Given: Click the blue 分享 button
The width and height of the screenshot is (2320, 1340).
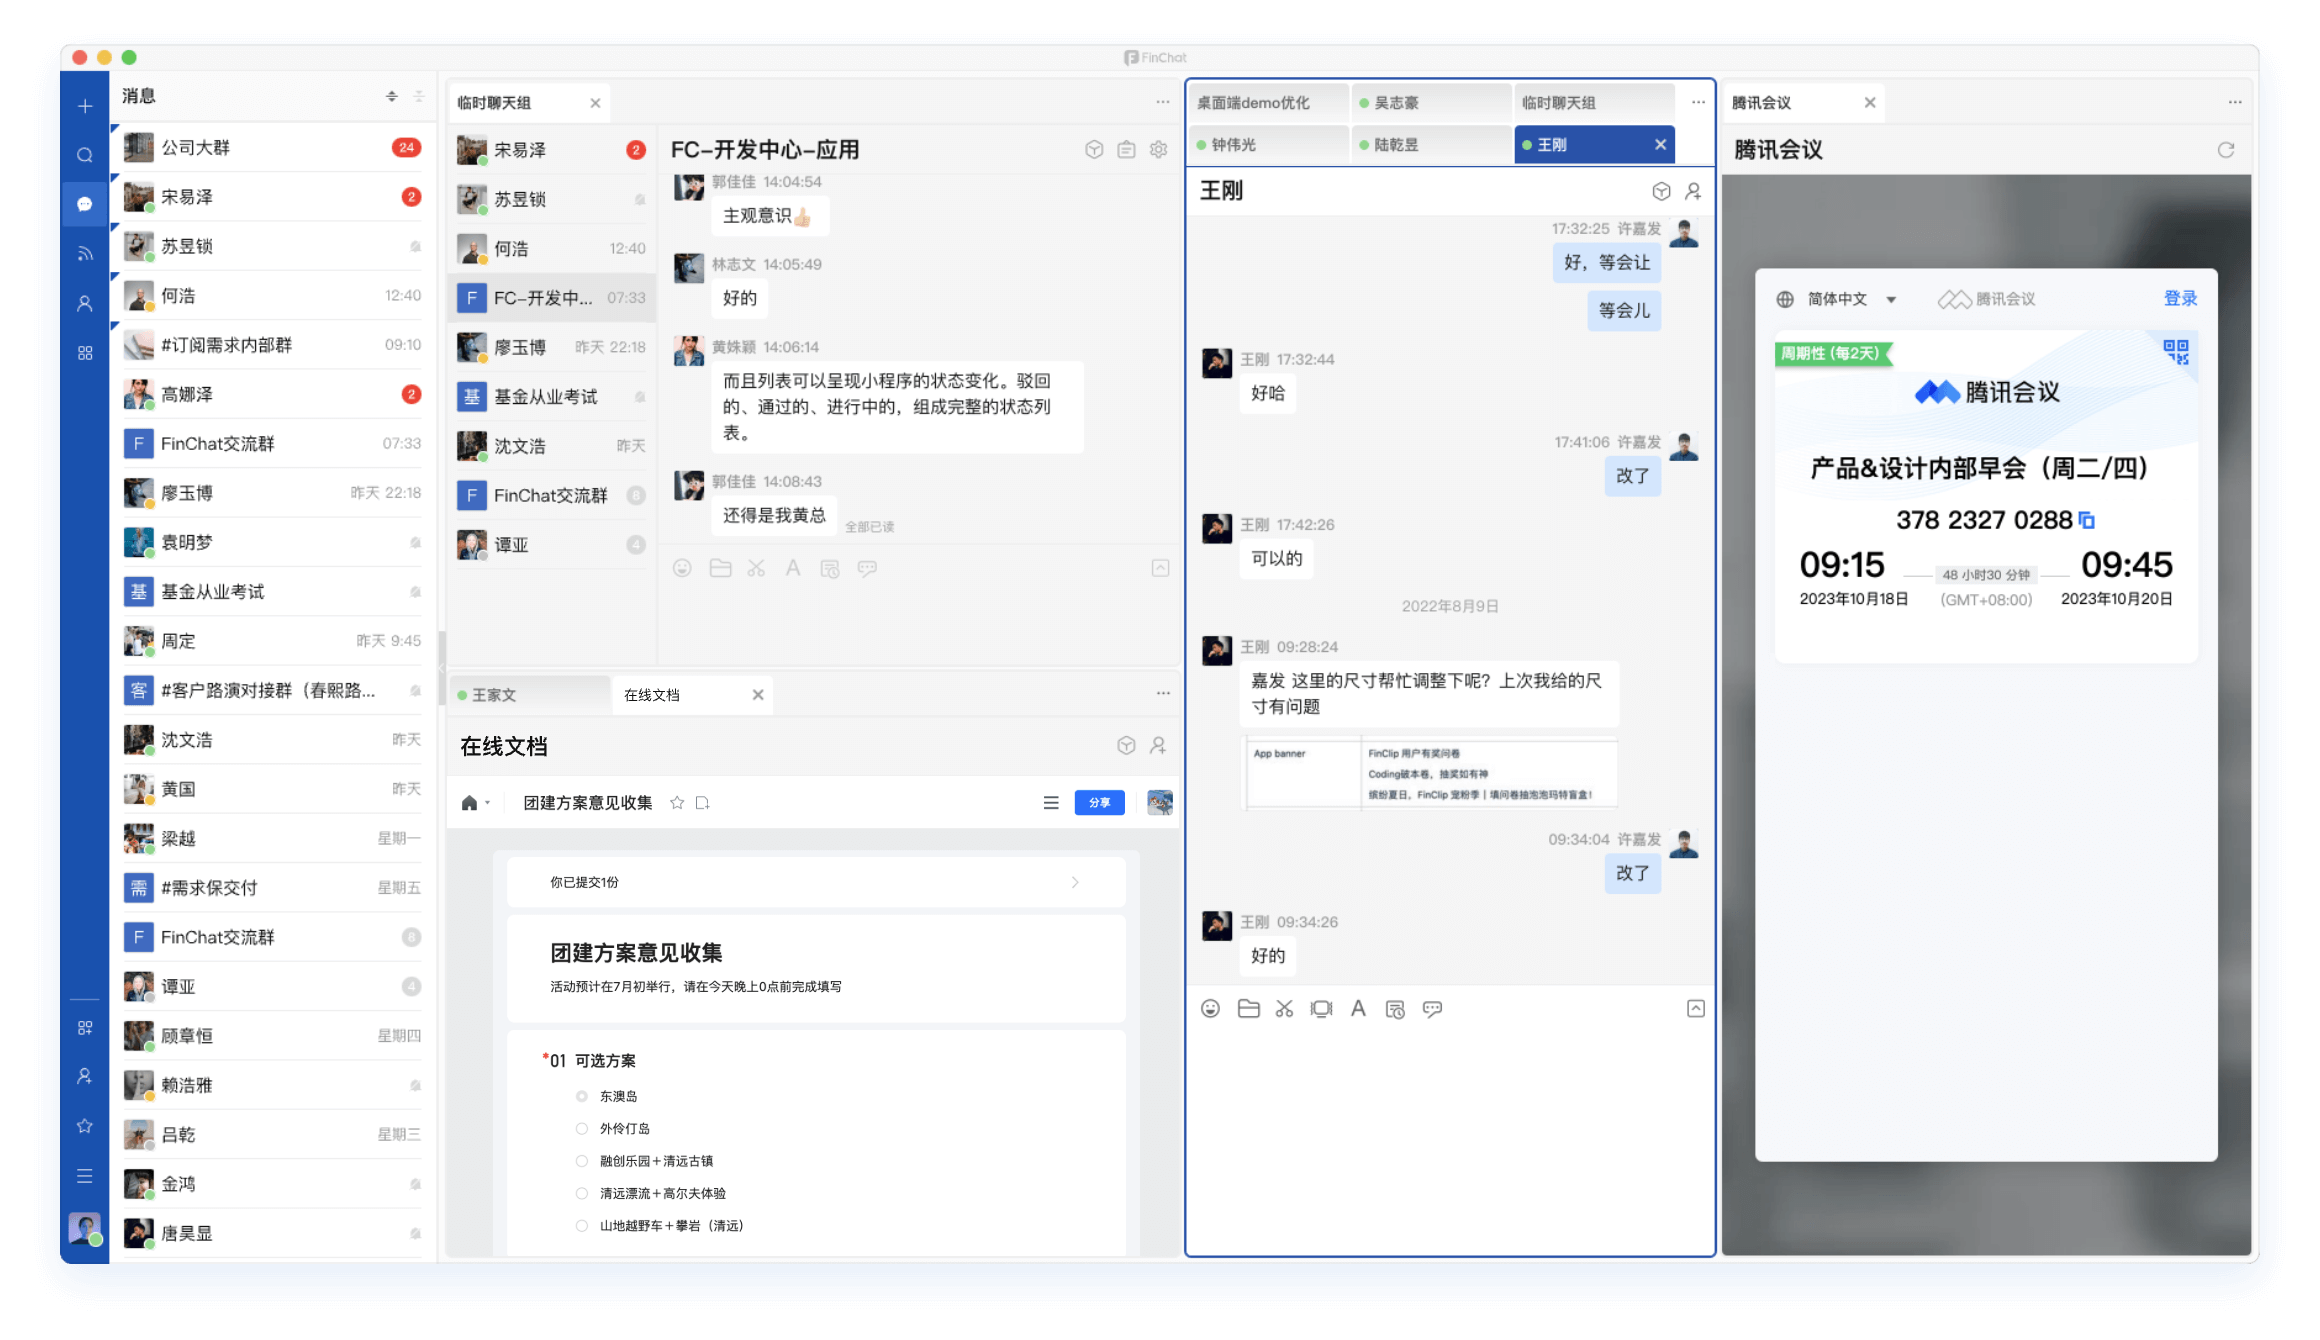Looking at the screenshot, I should 1099,802.
